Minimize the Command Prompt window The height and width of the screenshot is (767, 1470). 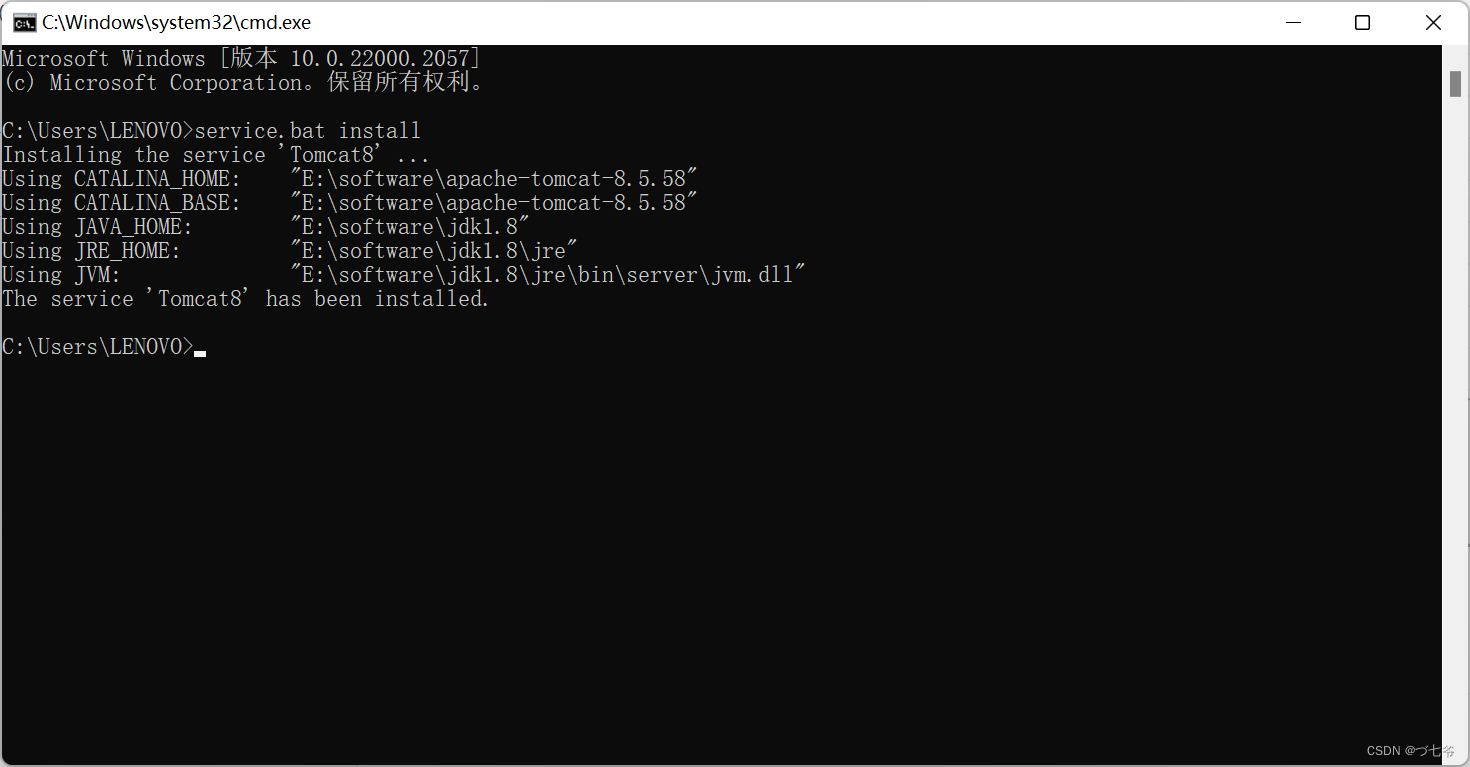click(x=1292, y=22)
